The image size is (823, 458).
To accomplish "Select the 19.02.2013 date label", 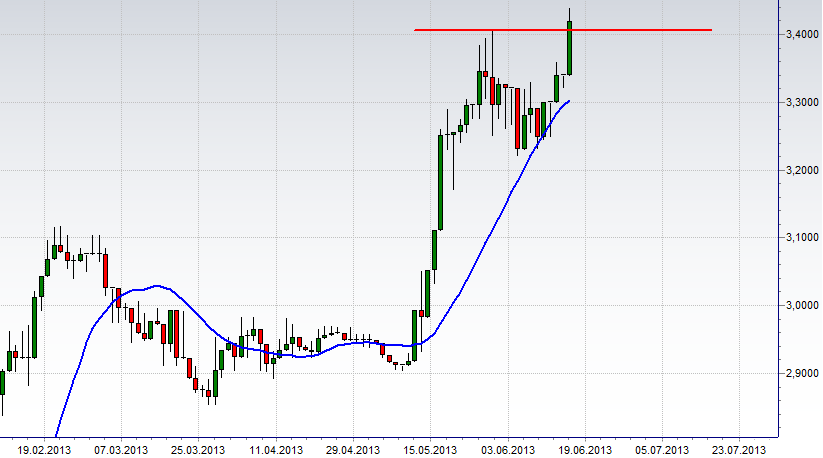I will pos(44,450).
